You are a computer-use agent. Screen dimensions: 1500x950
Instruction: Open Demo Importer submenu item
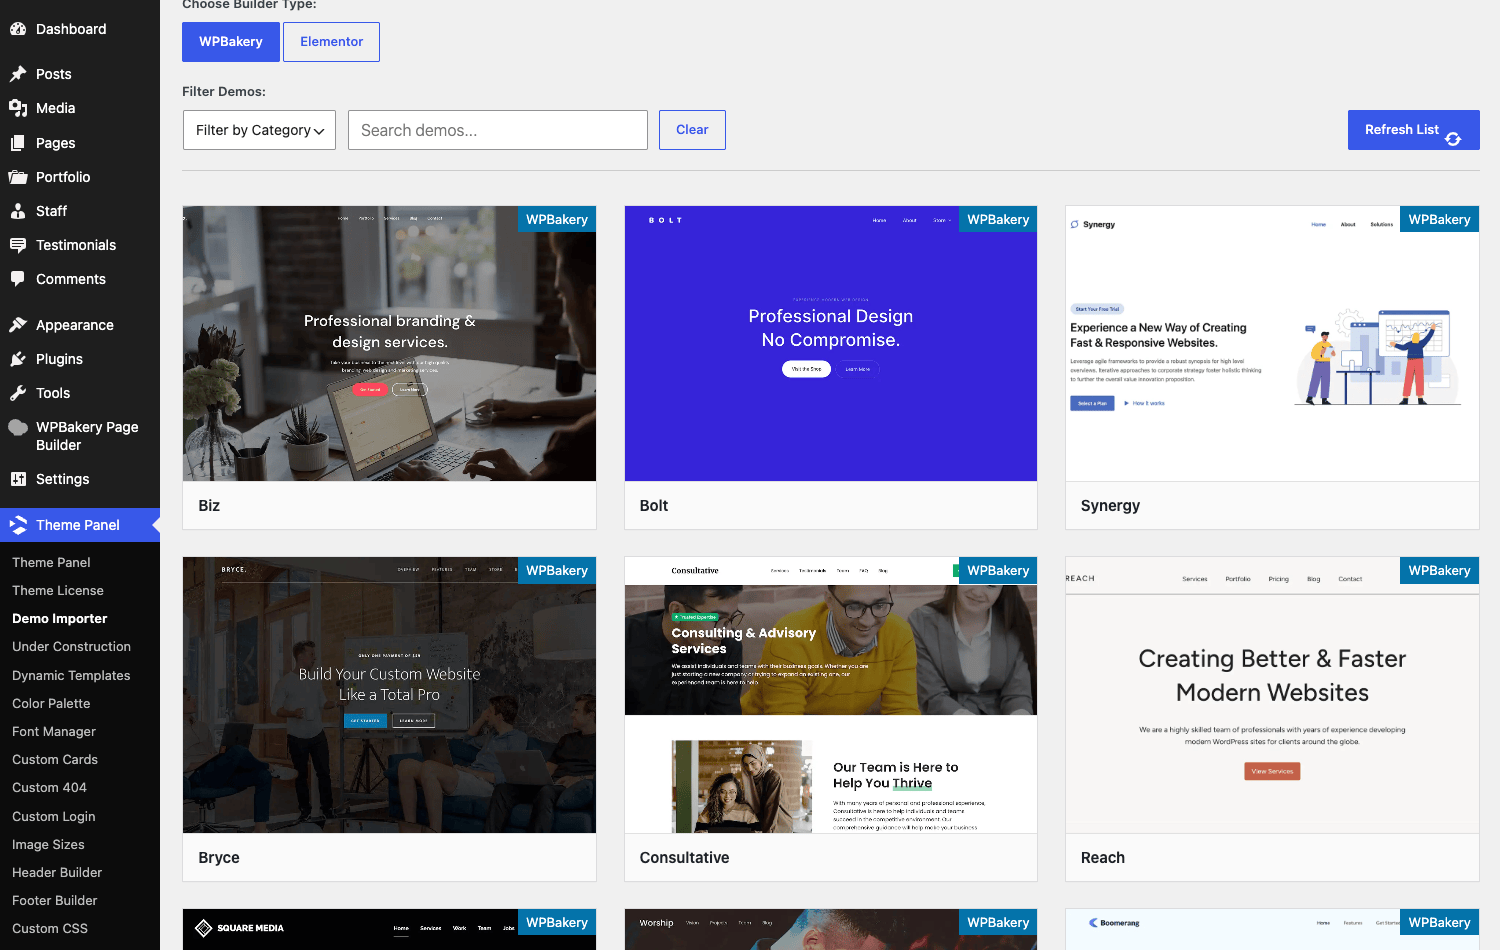pos(60,619)
